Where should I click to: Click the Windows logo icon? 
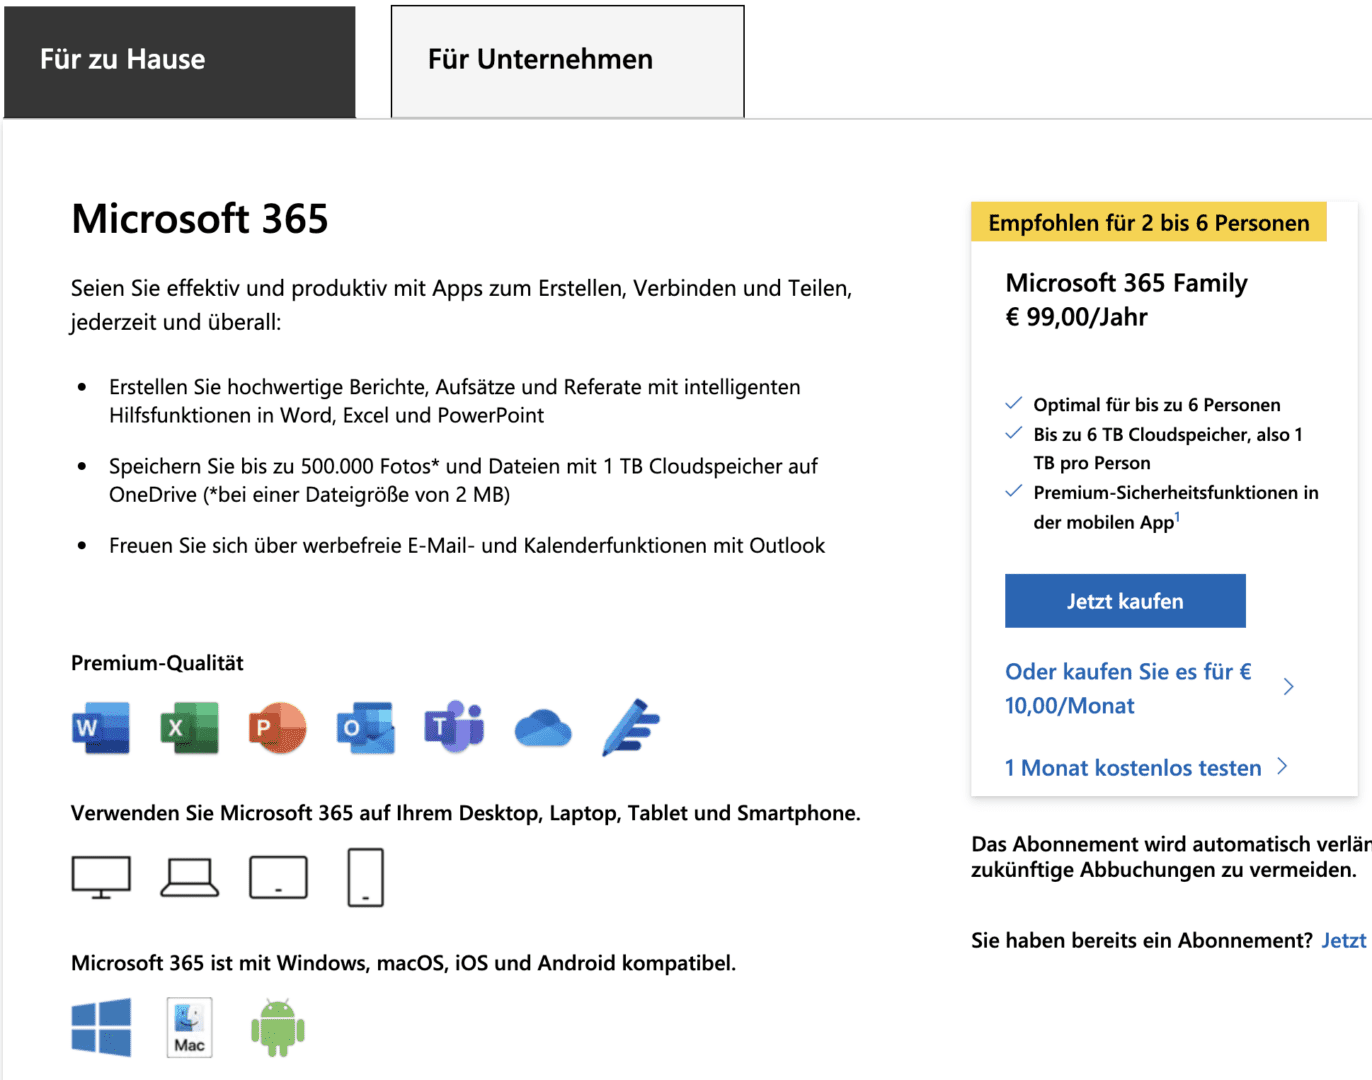pyautogui.click(x=101, y=1027)
